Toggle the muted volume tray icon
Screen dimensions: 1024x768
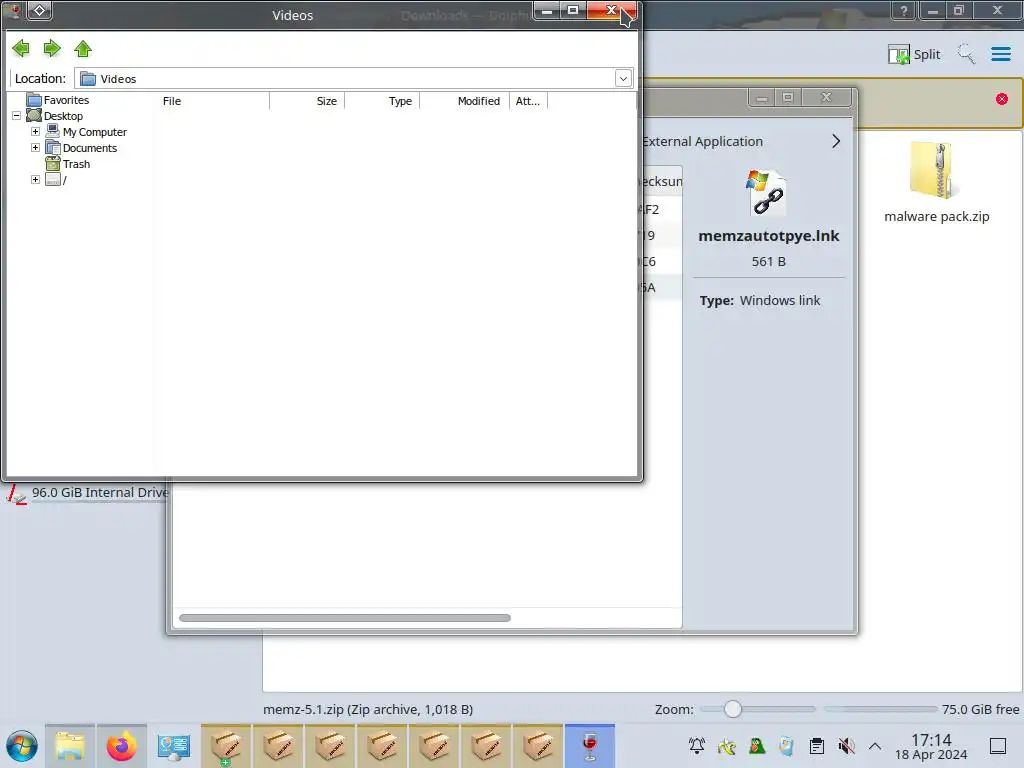(846, 746)
